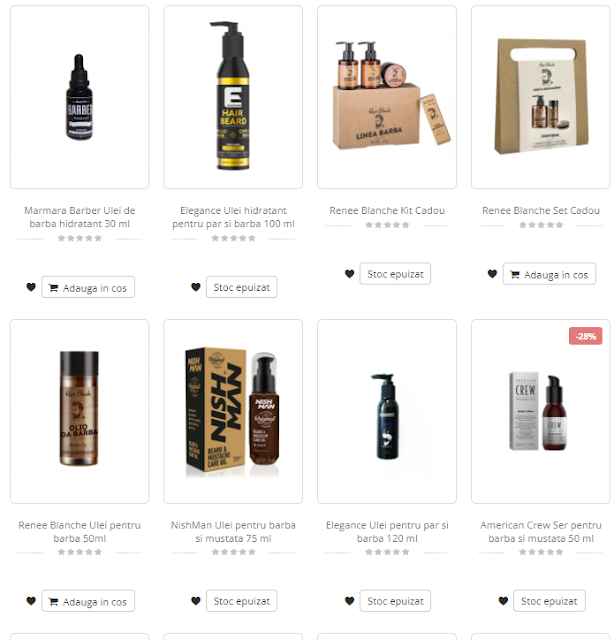614x640 pixels.
Task: Open NishMan Ulei pentru barba si mustata title
Action: pos(233,531)
